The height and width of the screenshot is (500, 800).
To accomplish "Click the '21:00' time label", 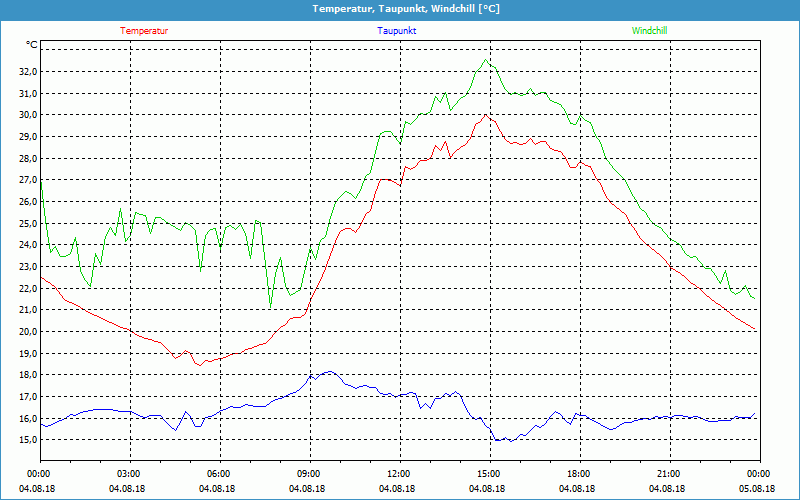I will (x=670, y=474).
